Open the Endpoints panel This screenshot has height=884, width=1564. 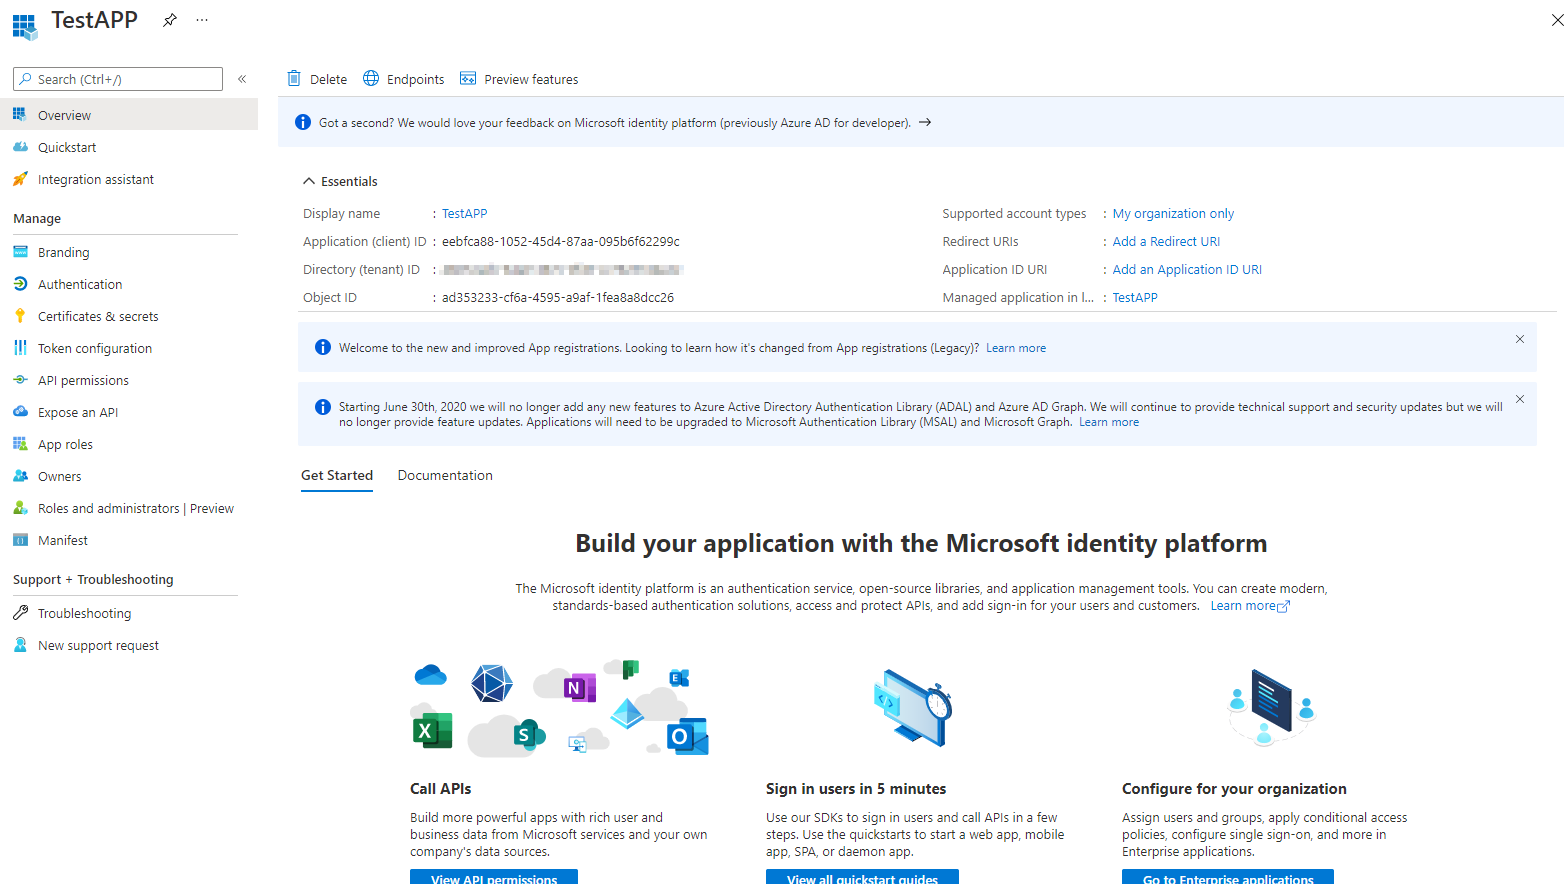pyautogui.click(x=403, y=78)
